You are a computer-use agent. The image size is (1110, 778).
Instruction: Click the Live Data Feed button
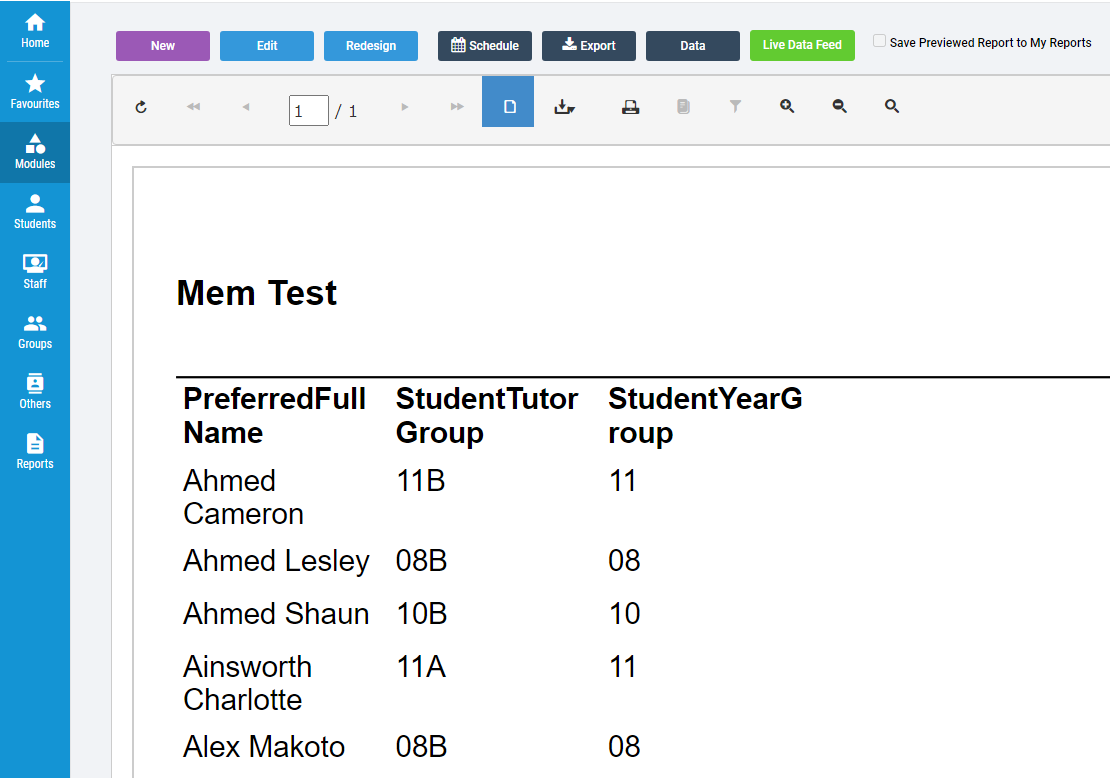[802, 45]
